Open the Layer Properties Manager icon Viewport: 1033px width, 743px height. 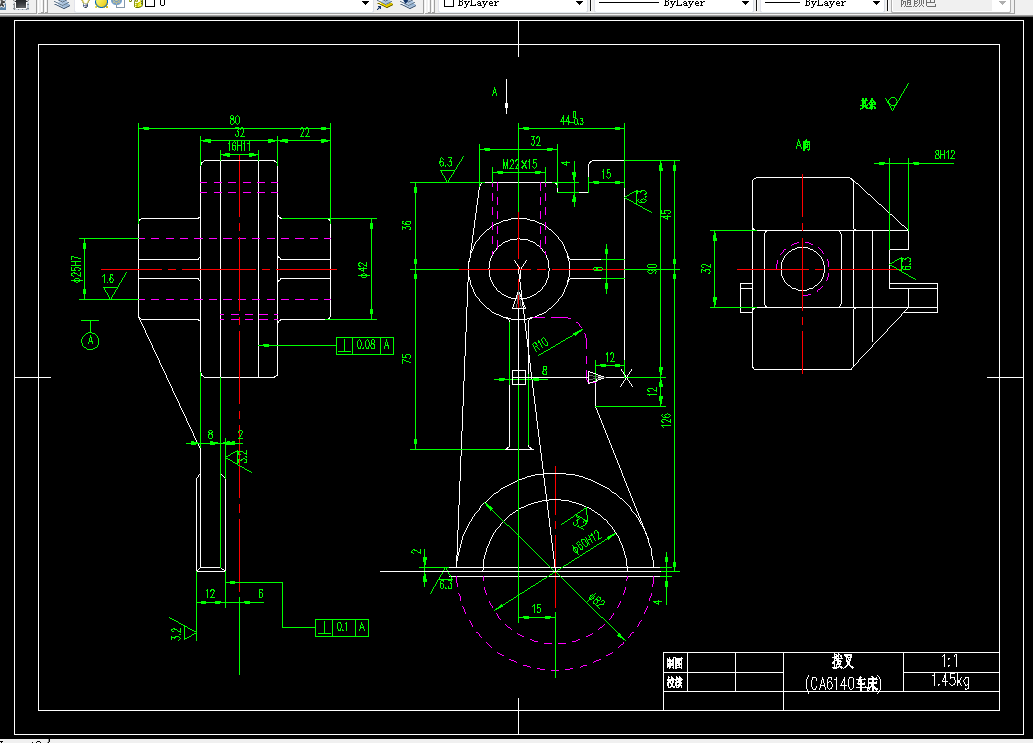(x=62, y=3)
